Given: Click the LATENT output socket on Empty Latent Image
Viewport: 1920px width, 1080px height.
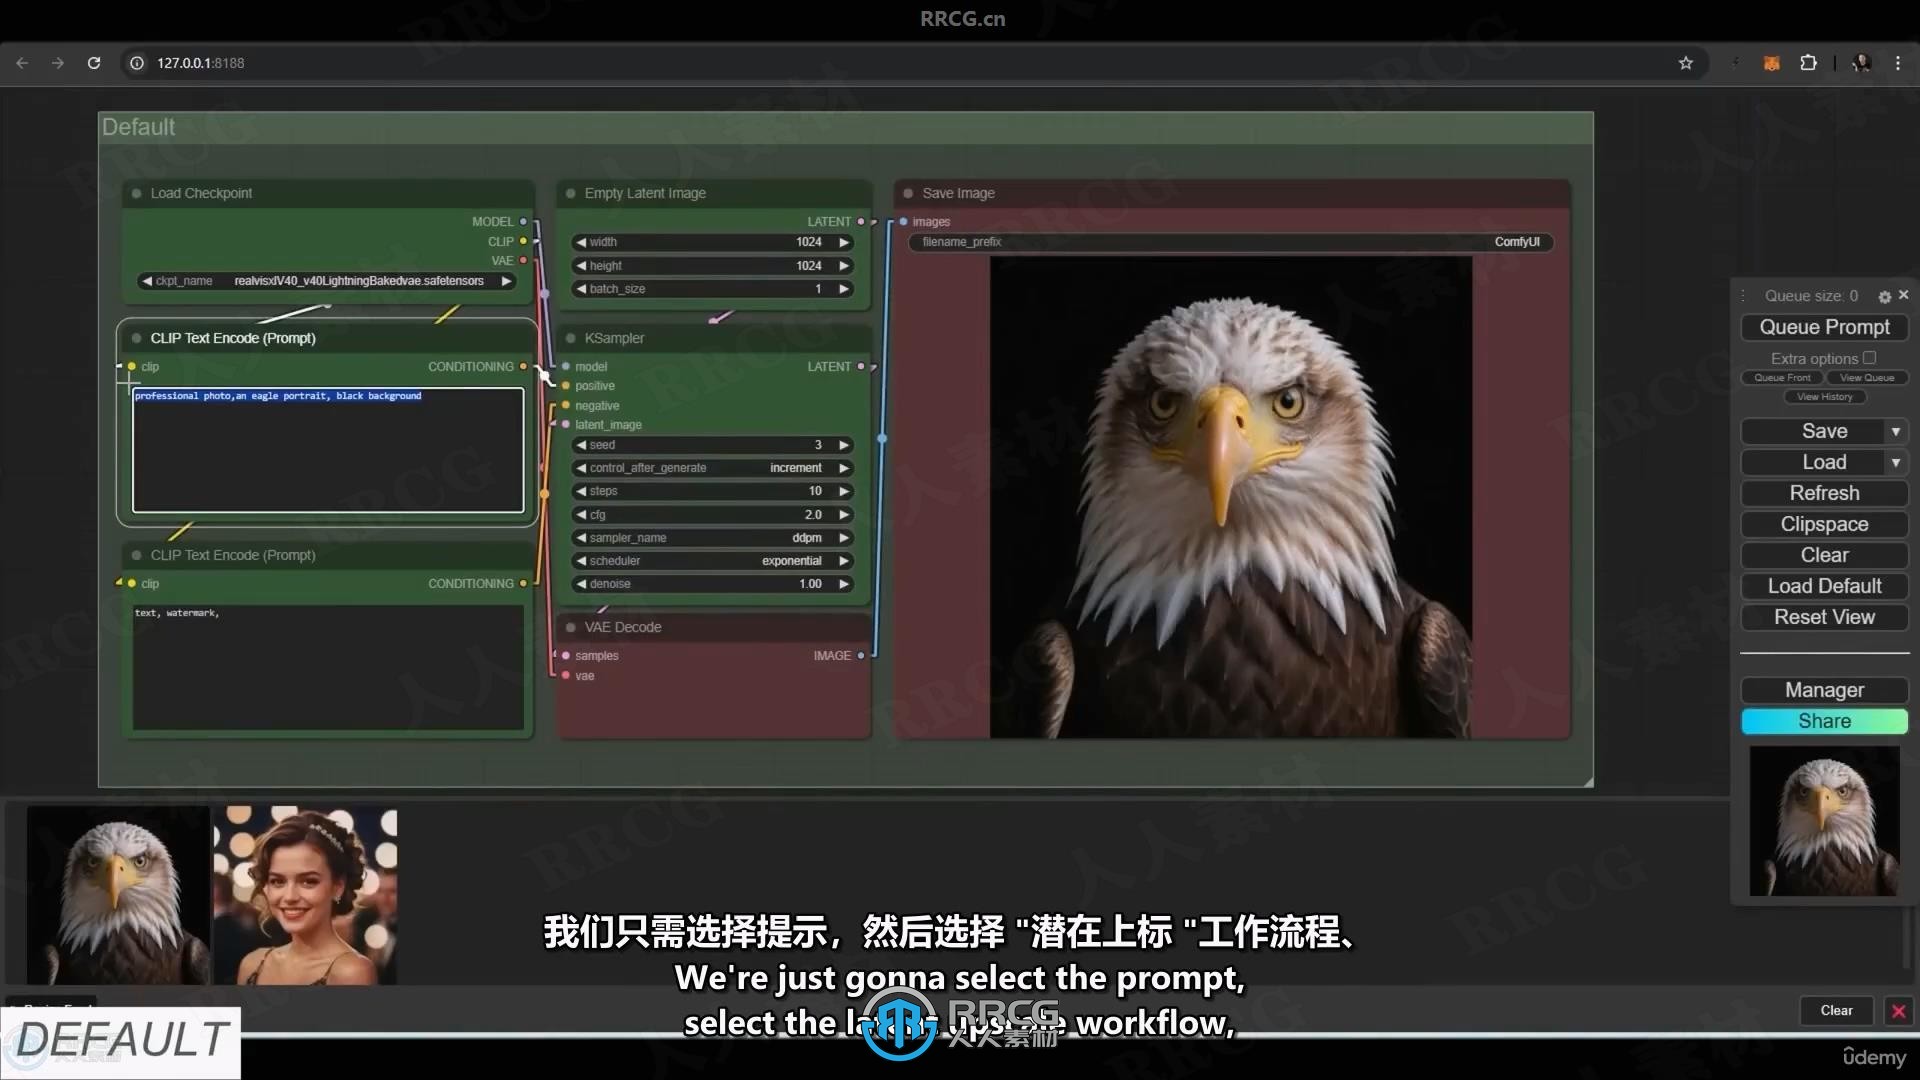Looking at the screenshot, I should point(861,222).
